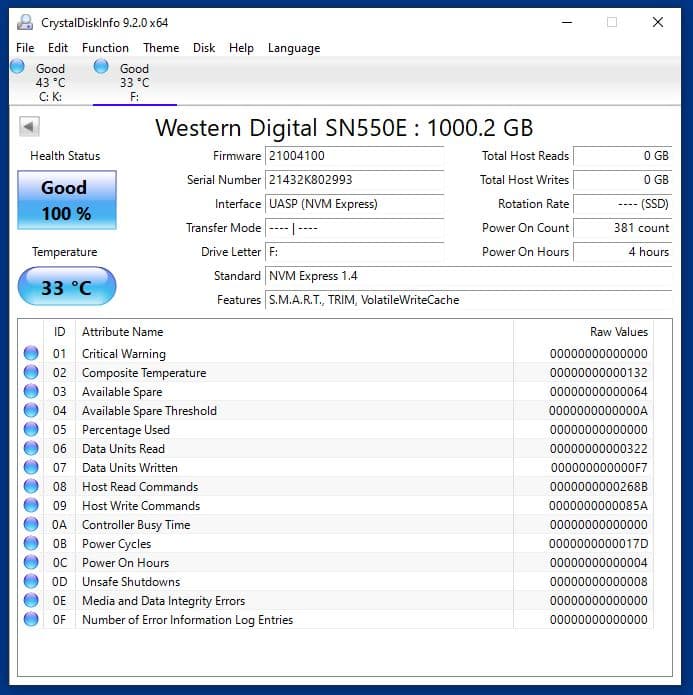This screenshot has height=695, width=693.
Task: Select raw value 000000000000A
Action: [599, 411]
